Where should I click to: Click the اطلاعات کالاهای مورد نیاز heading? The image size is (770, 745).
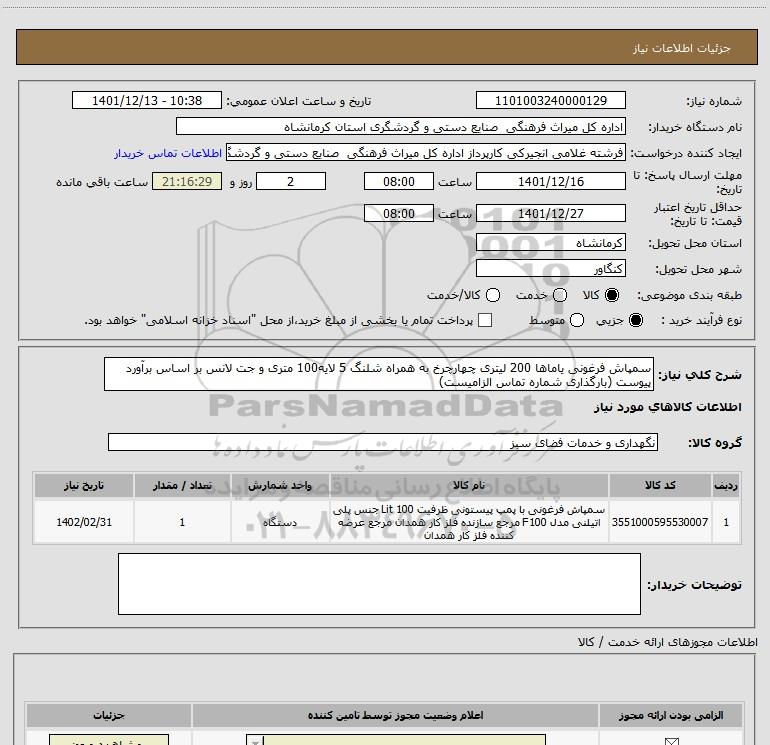point(668,407)
